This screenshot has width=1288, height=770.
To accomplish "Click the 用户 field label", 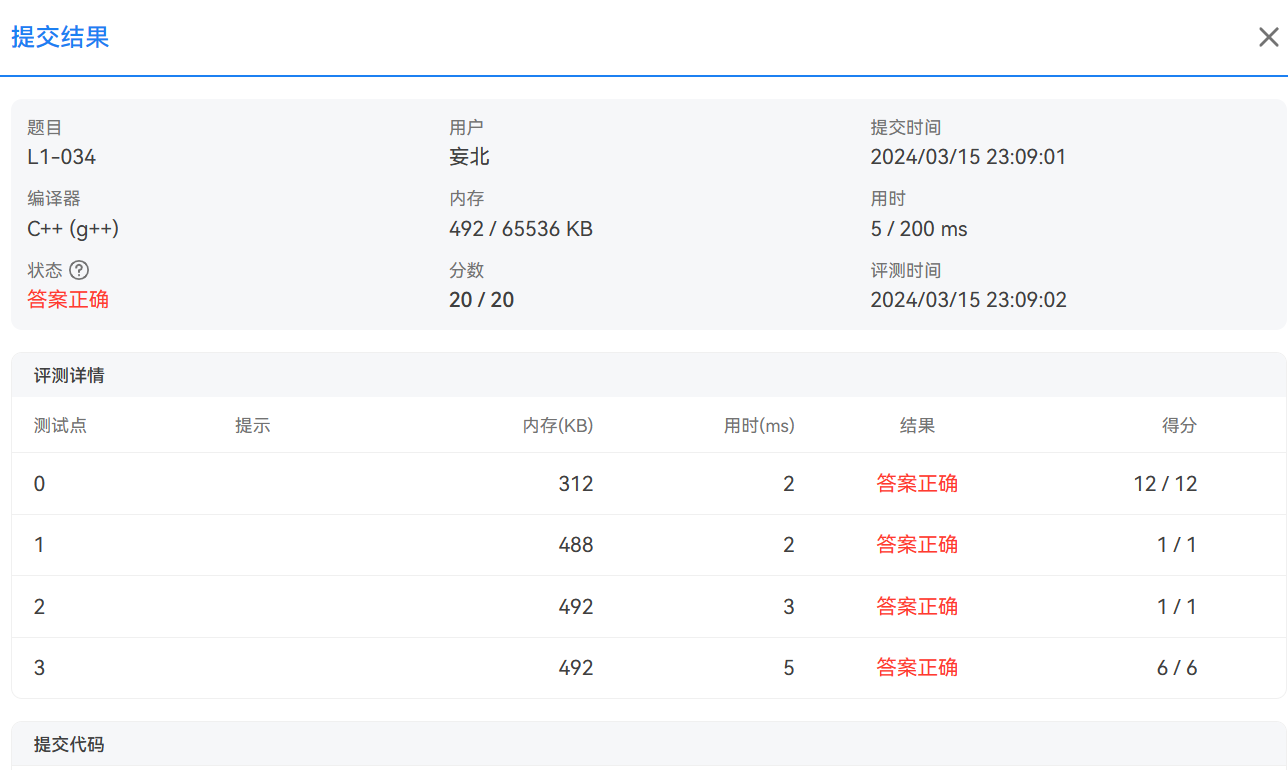I will [x=466, y=128].
